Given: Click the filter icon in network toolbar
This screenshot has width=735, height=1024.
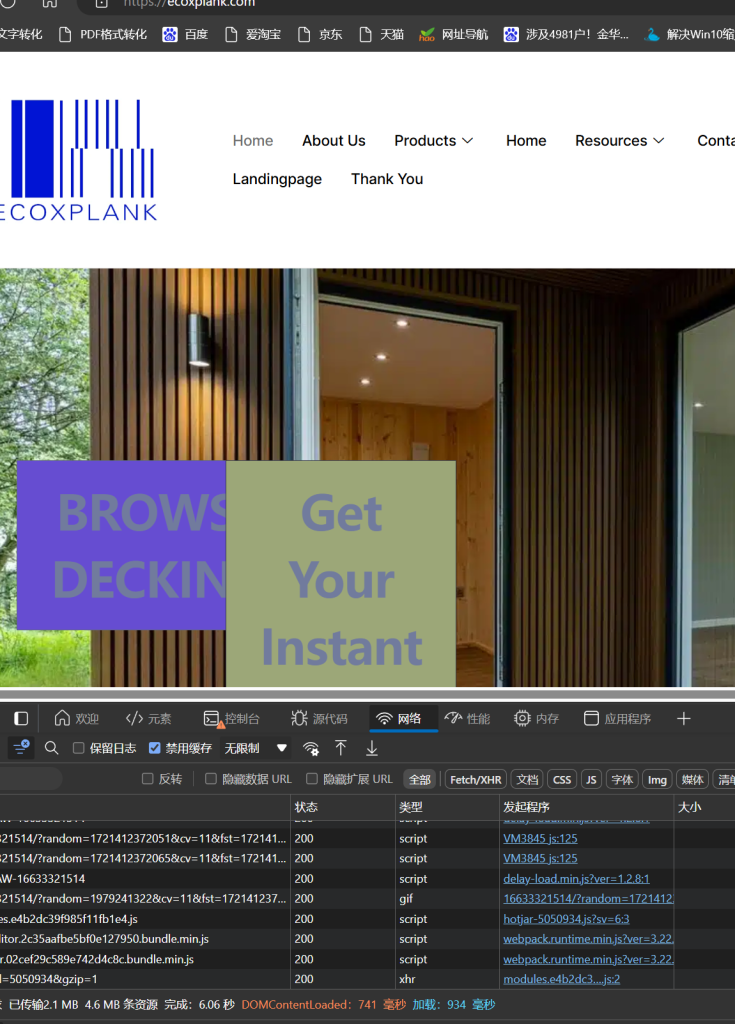Looking at the screenshot, I should [x=20, y=747].
